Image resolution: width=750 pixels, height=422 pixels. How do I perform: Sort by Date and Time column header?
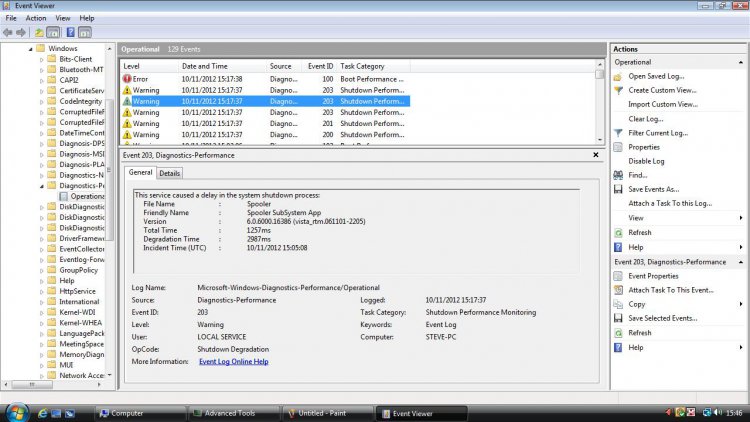[x=222, y=66]
